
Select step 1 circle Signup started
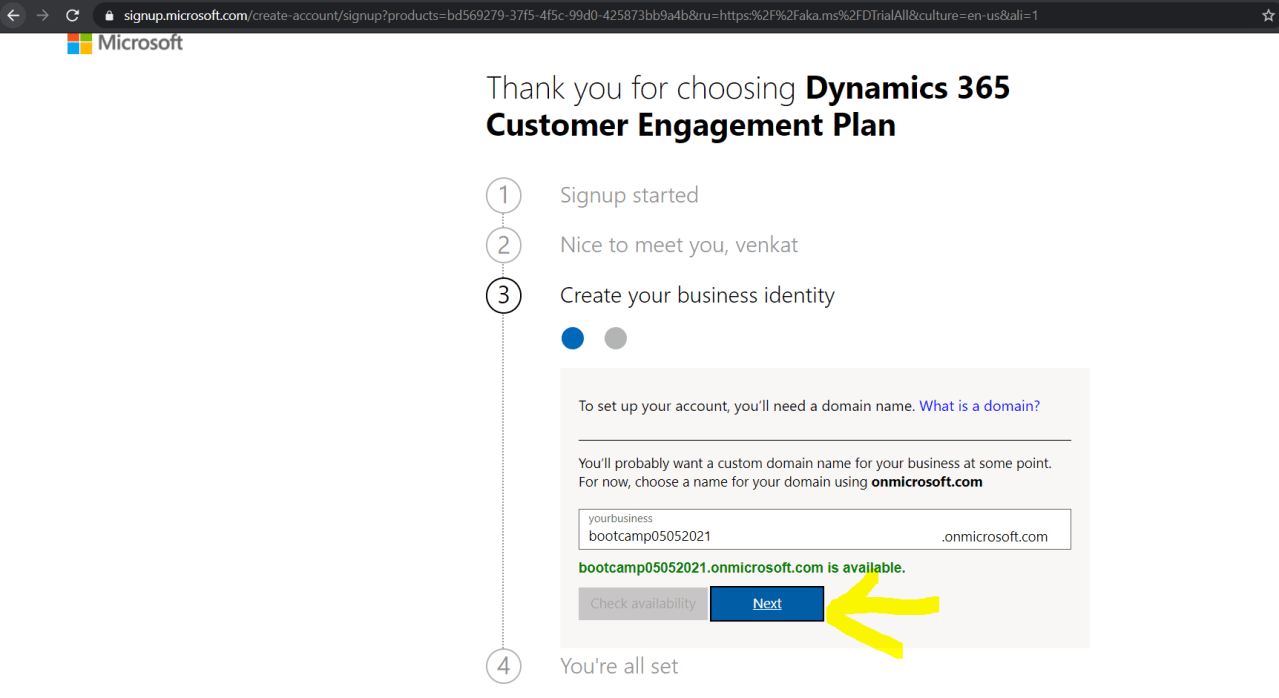pyautogui.click(x=504, y=195)
